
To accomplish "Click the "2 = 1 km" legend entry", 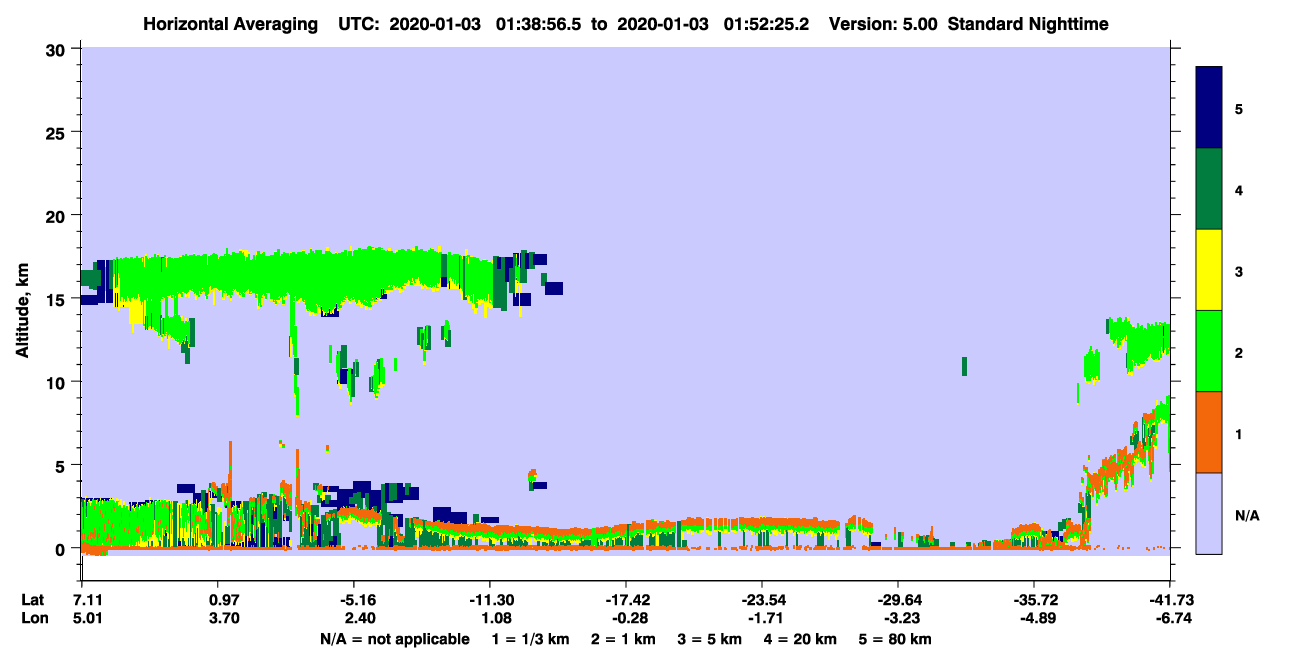I will point(623,639).
